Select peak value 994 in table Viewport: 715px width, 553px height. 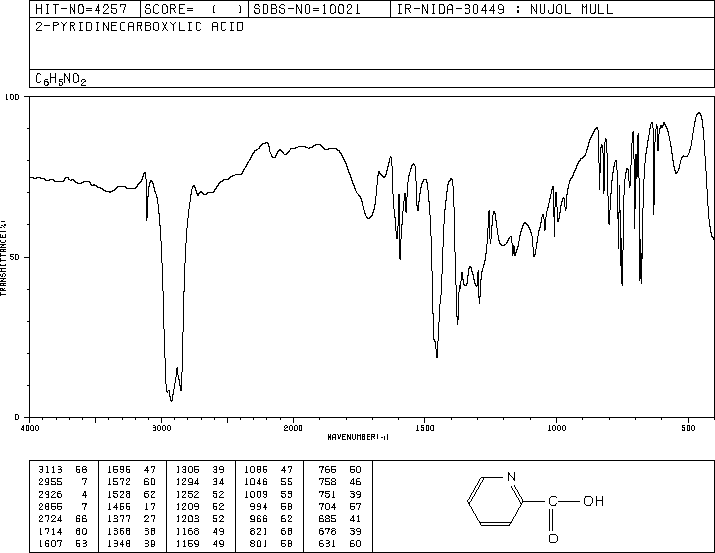[259, 506]
